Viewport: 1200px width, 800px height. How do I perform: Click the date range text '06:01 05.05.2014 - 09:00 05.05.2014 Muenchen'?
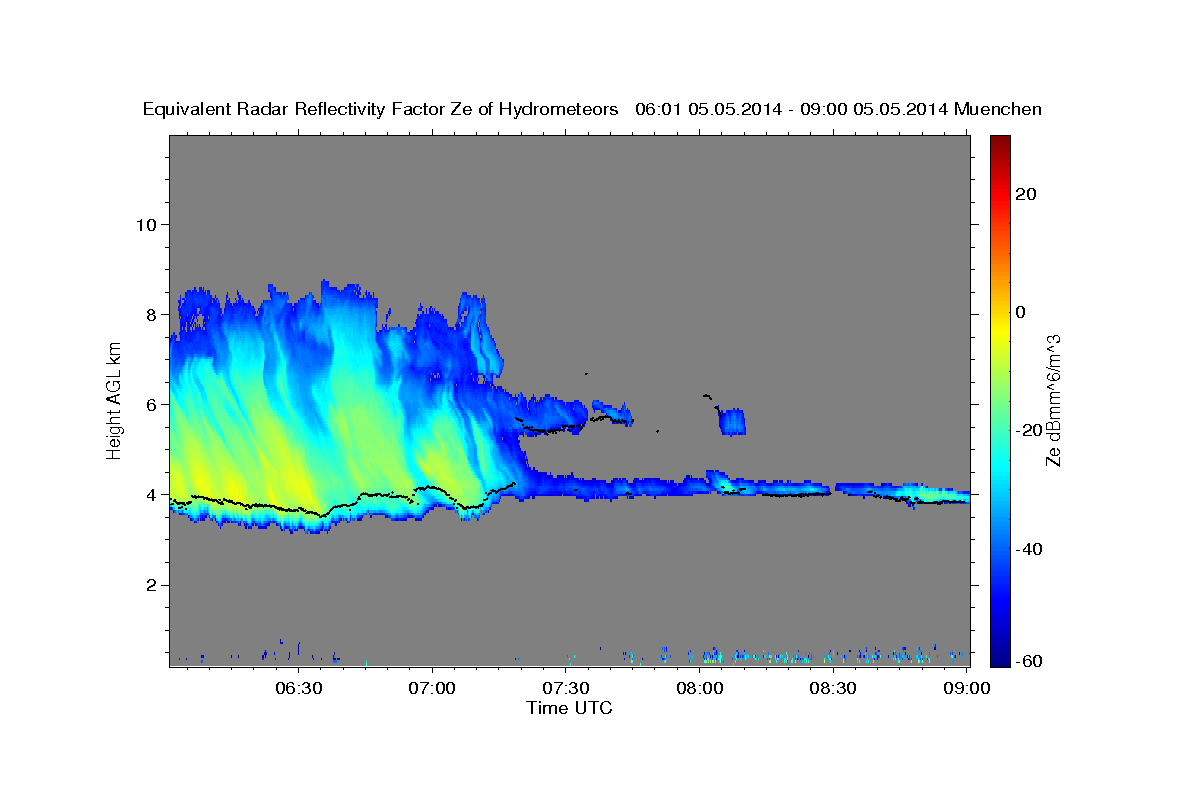pyautogui.click(x=838, y=109)
